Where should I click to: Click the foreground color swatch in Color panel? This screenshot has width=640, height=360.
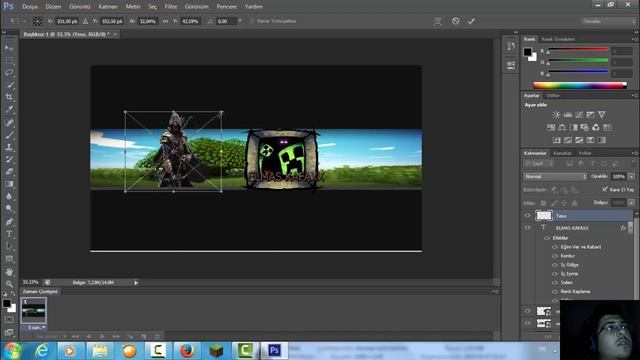click(x=528, y=52)
